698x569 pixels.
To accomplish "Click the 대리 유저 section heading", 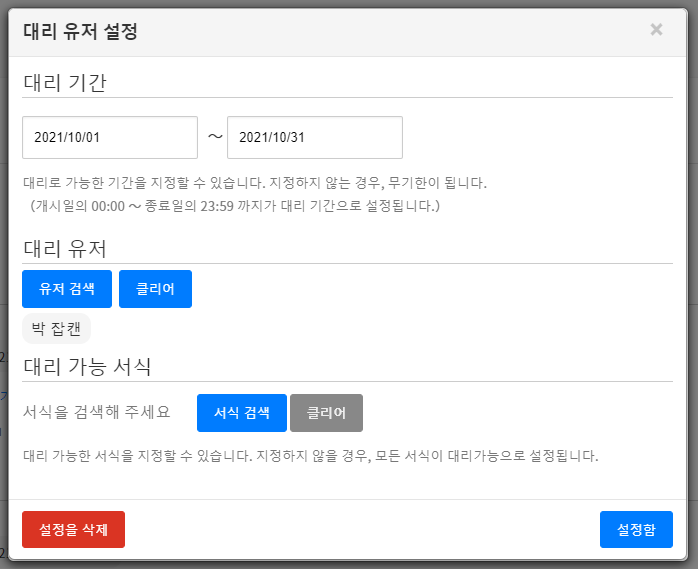I will coord(64,248).
